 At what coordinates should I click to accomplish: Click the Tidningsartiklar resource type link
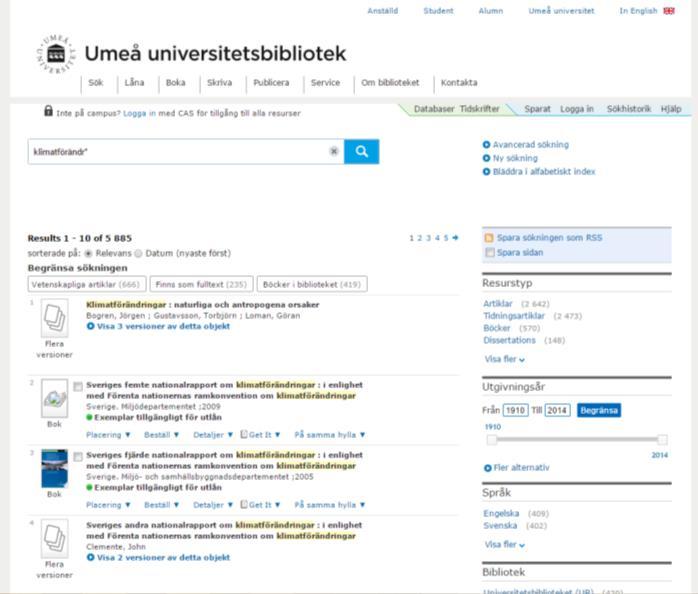point(514,316)
